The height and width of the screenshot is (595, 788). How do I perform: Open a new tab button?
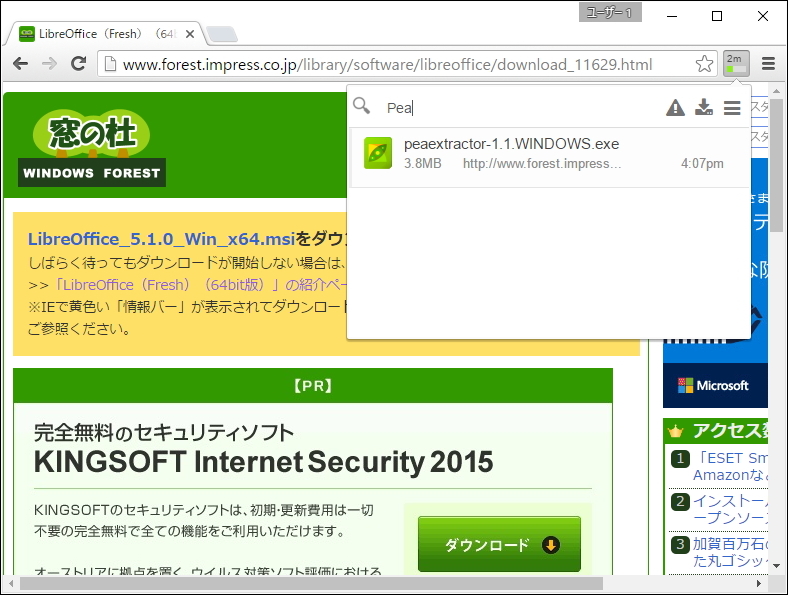(222, 34)
